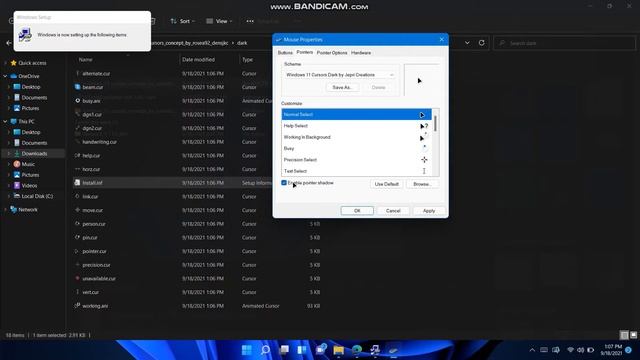This screenshot has width=640, height=360.
Task: Collapse This PC tree node
Action: 5,122
